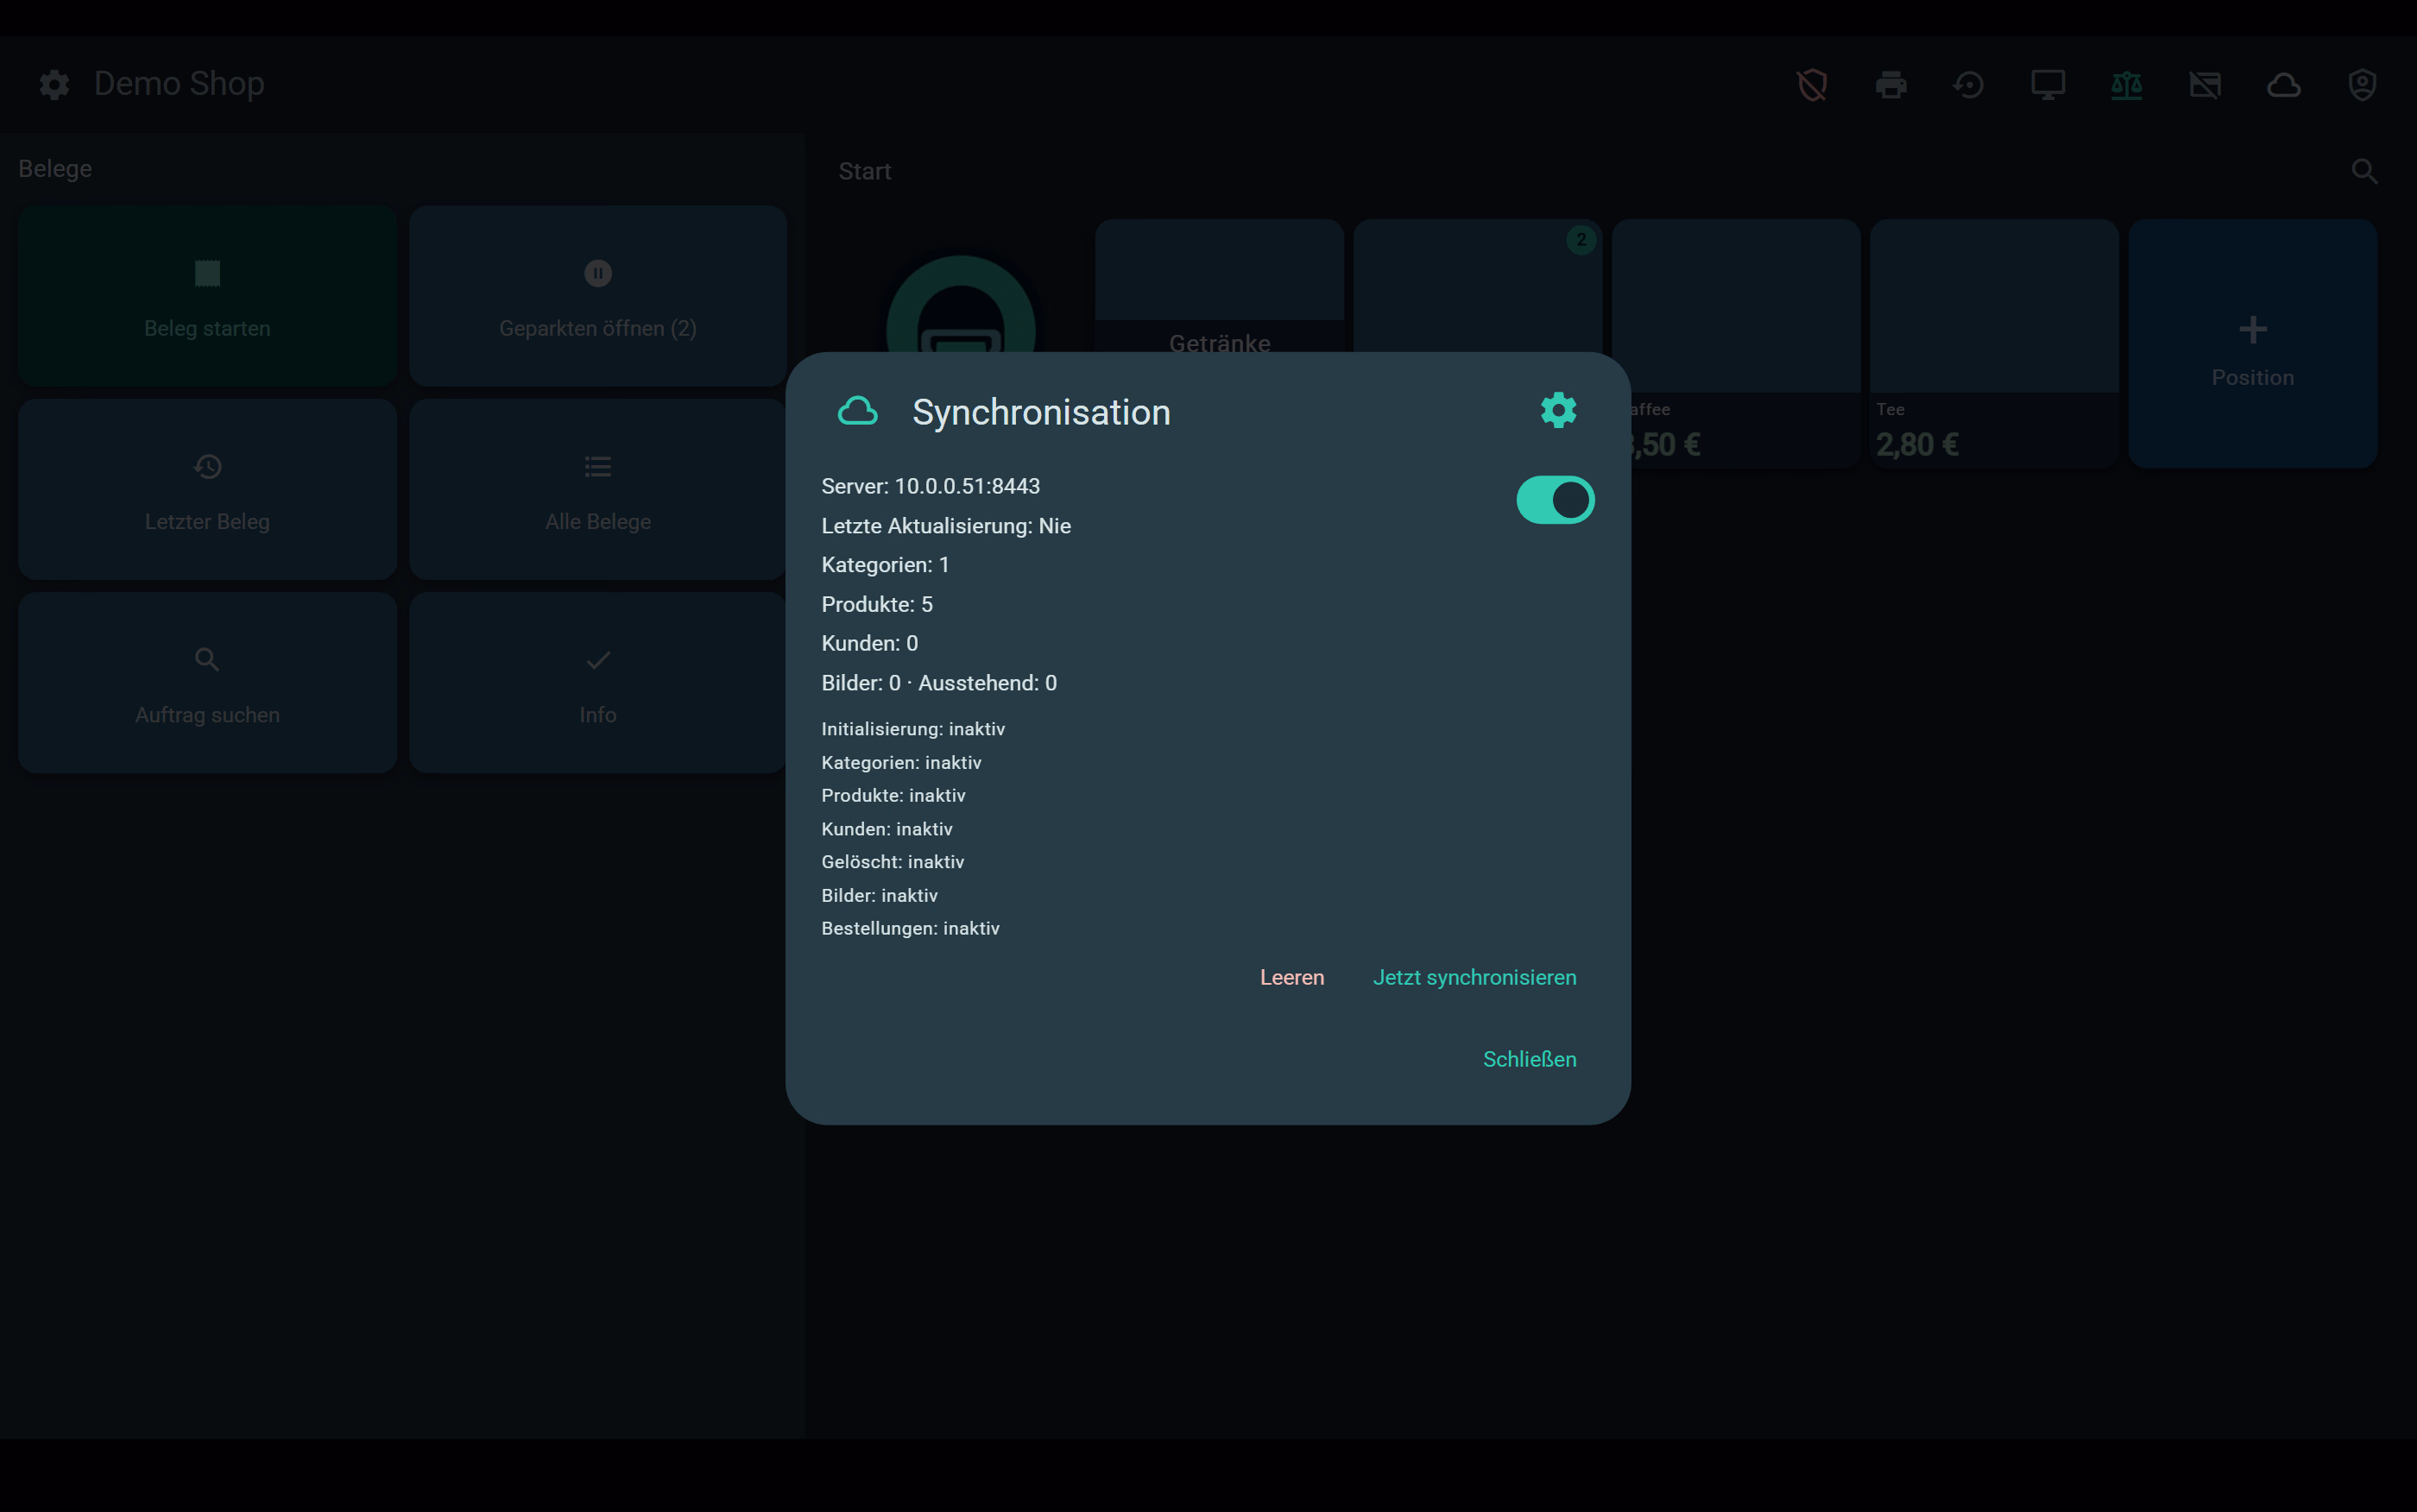The image size is (2417, 1512).
Task: Click the Kunden: 0 line
Action: click(x=869, y=643)
